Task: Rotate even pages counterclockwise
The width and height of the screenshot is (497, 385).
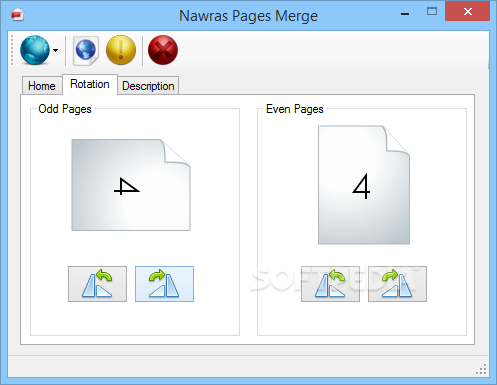Action: point(330,284)
